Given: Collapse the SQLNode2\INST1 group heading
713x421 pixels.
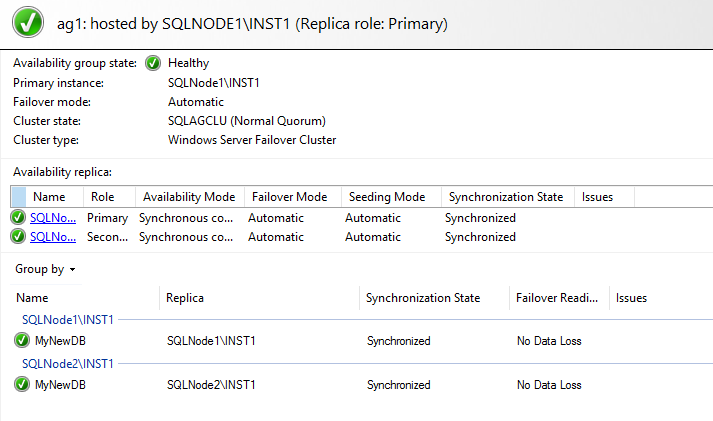Looking at the screenshot, I should (68, 363).
